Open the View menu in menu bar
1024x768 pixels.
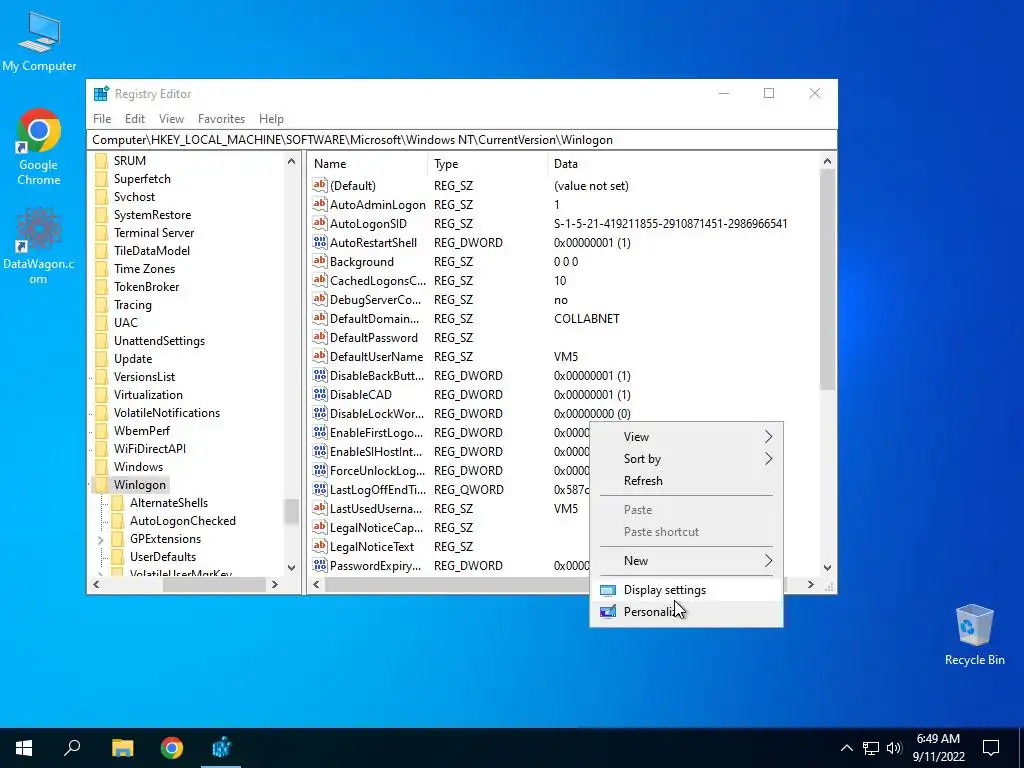(171, 119)
